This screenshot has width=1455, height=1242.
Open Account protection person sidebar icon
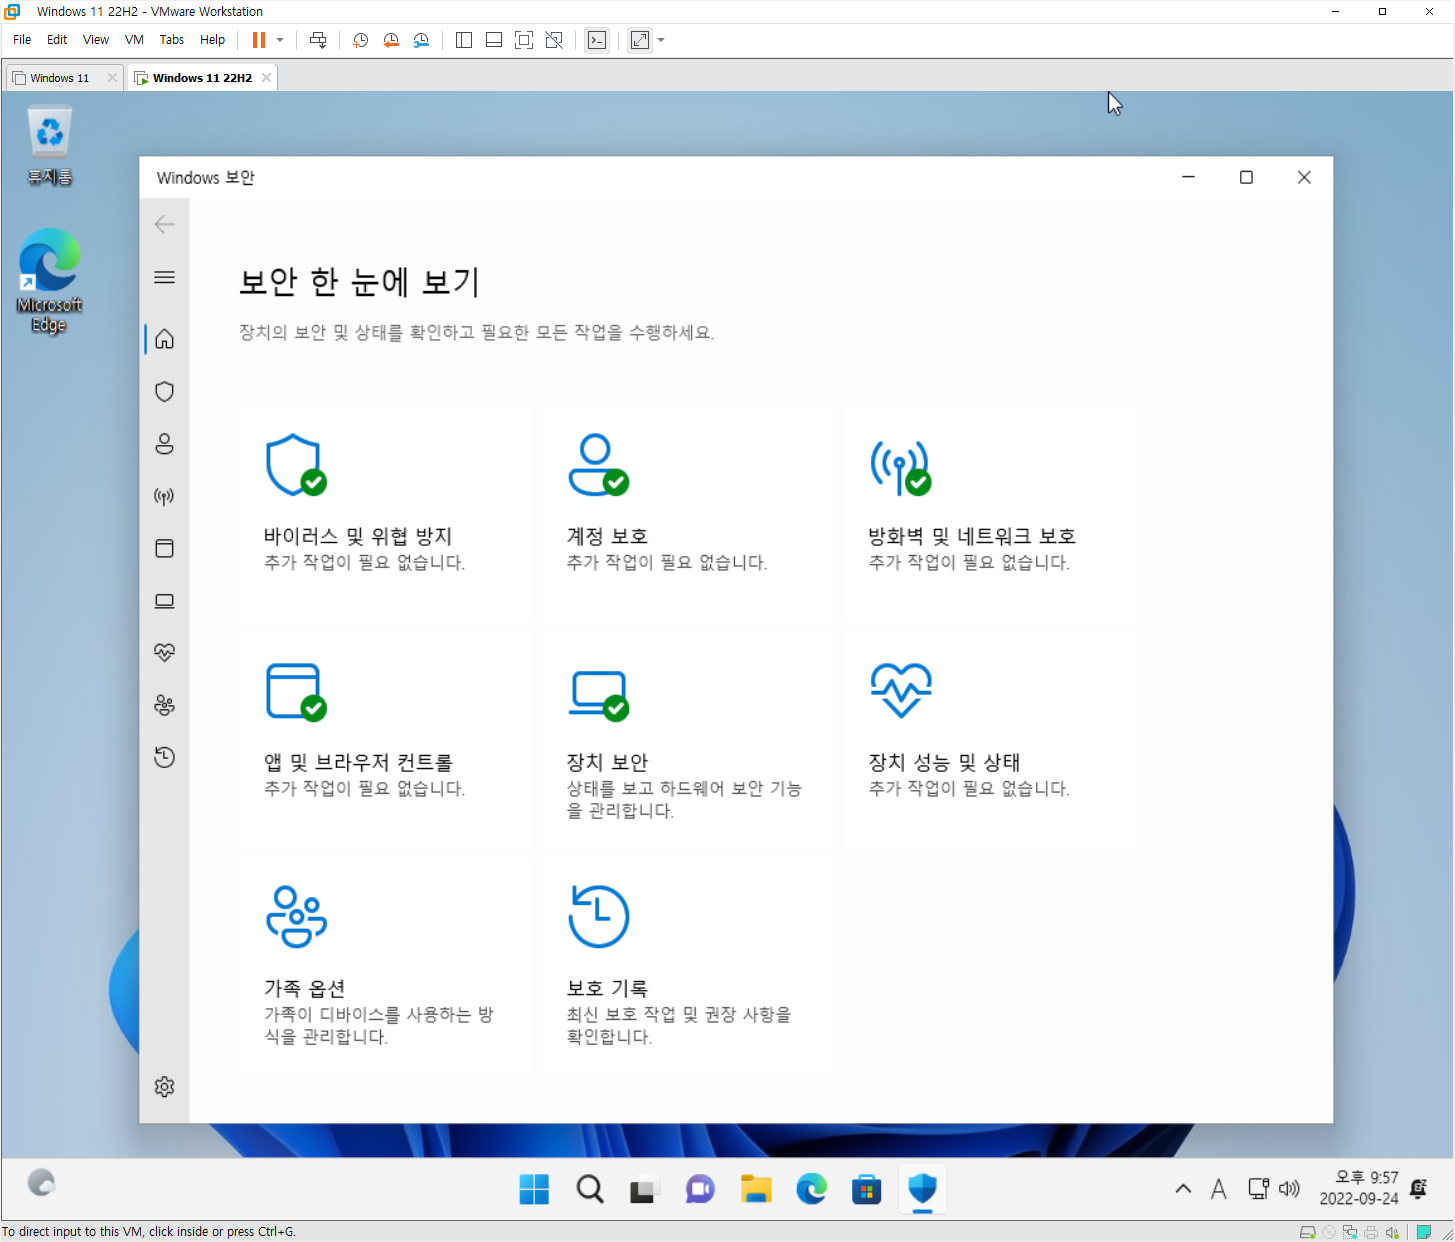(165, 443)
